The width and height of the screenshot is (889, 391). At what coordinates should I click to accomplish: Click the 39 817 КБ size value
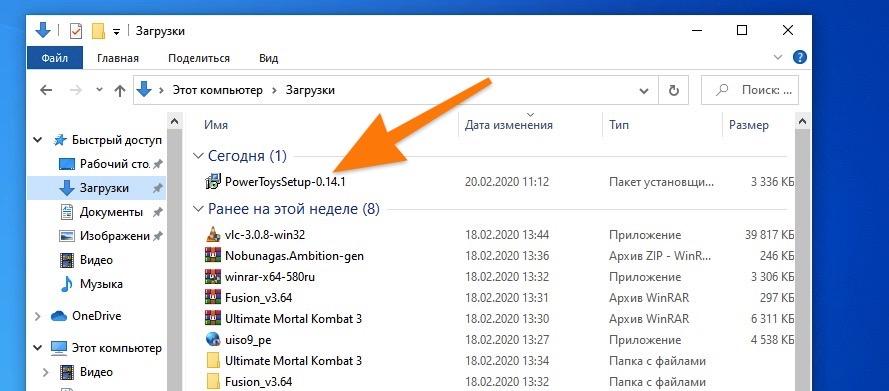(x=769, y=235)
